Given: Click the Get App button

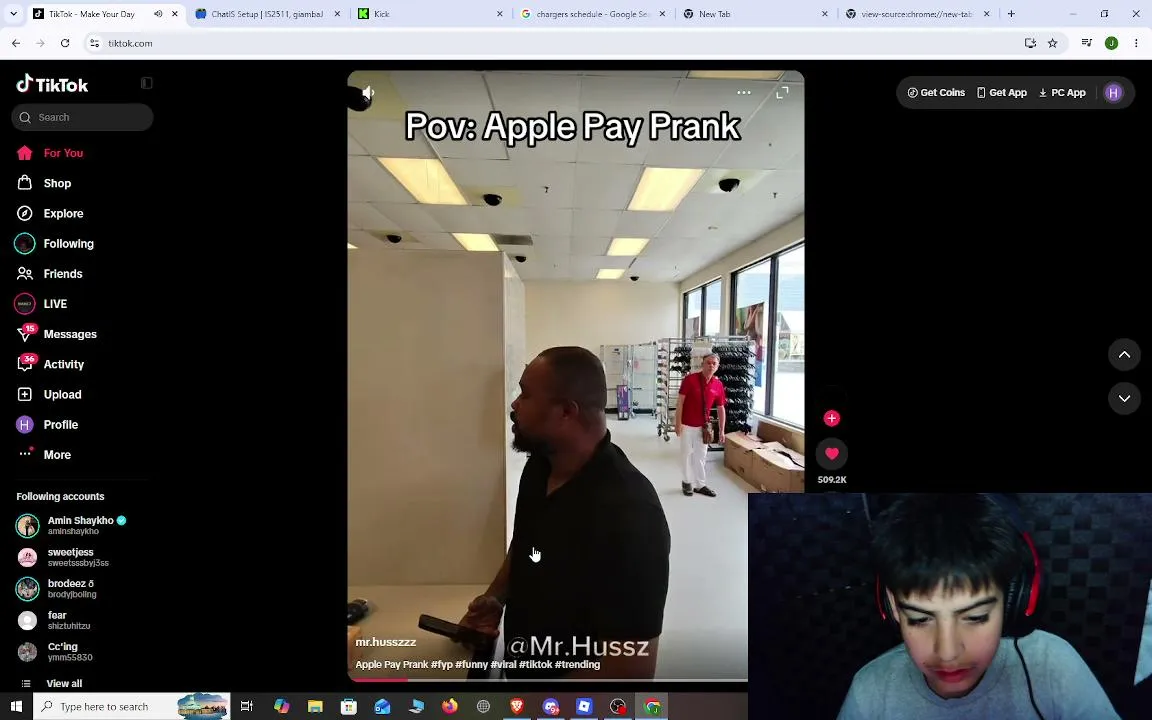Looking at the screenshot, I should pyautogui.click(x=1001, y=93).
